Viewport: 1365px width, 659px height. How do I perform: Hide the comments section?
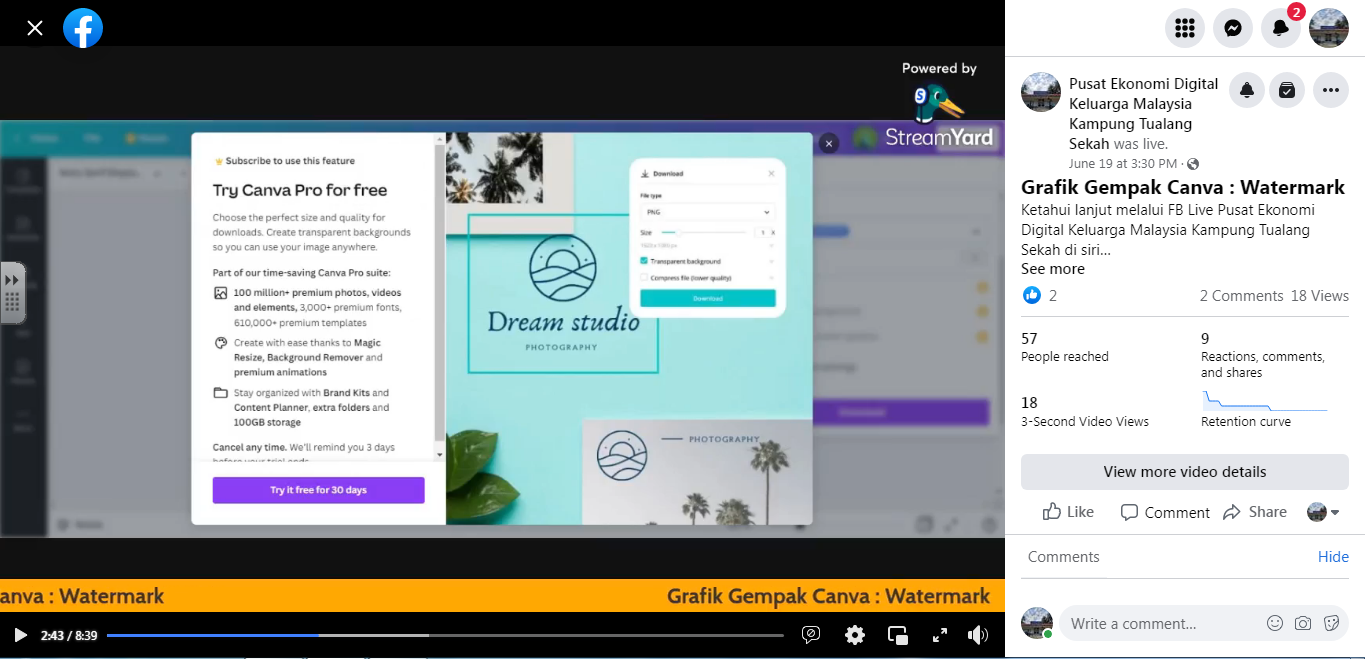tap(1333, 557)
